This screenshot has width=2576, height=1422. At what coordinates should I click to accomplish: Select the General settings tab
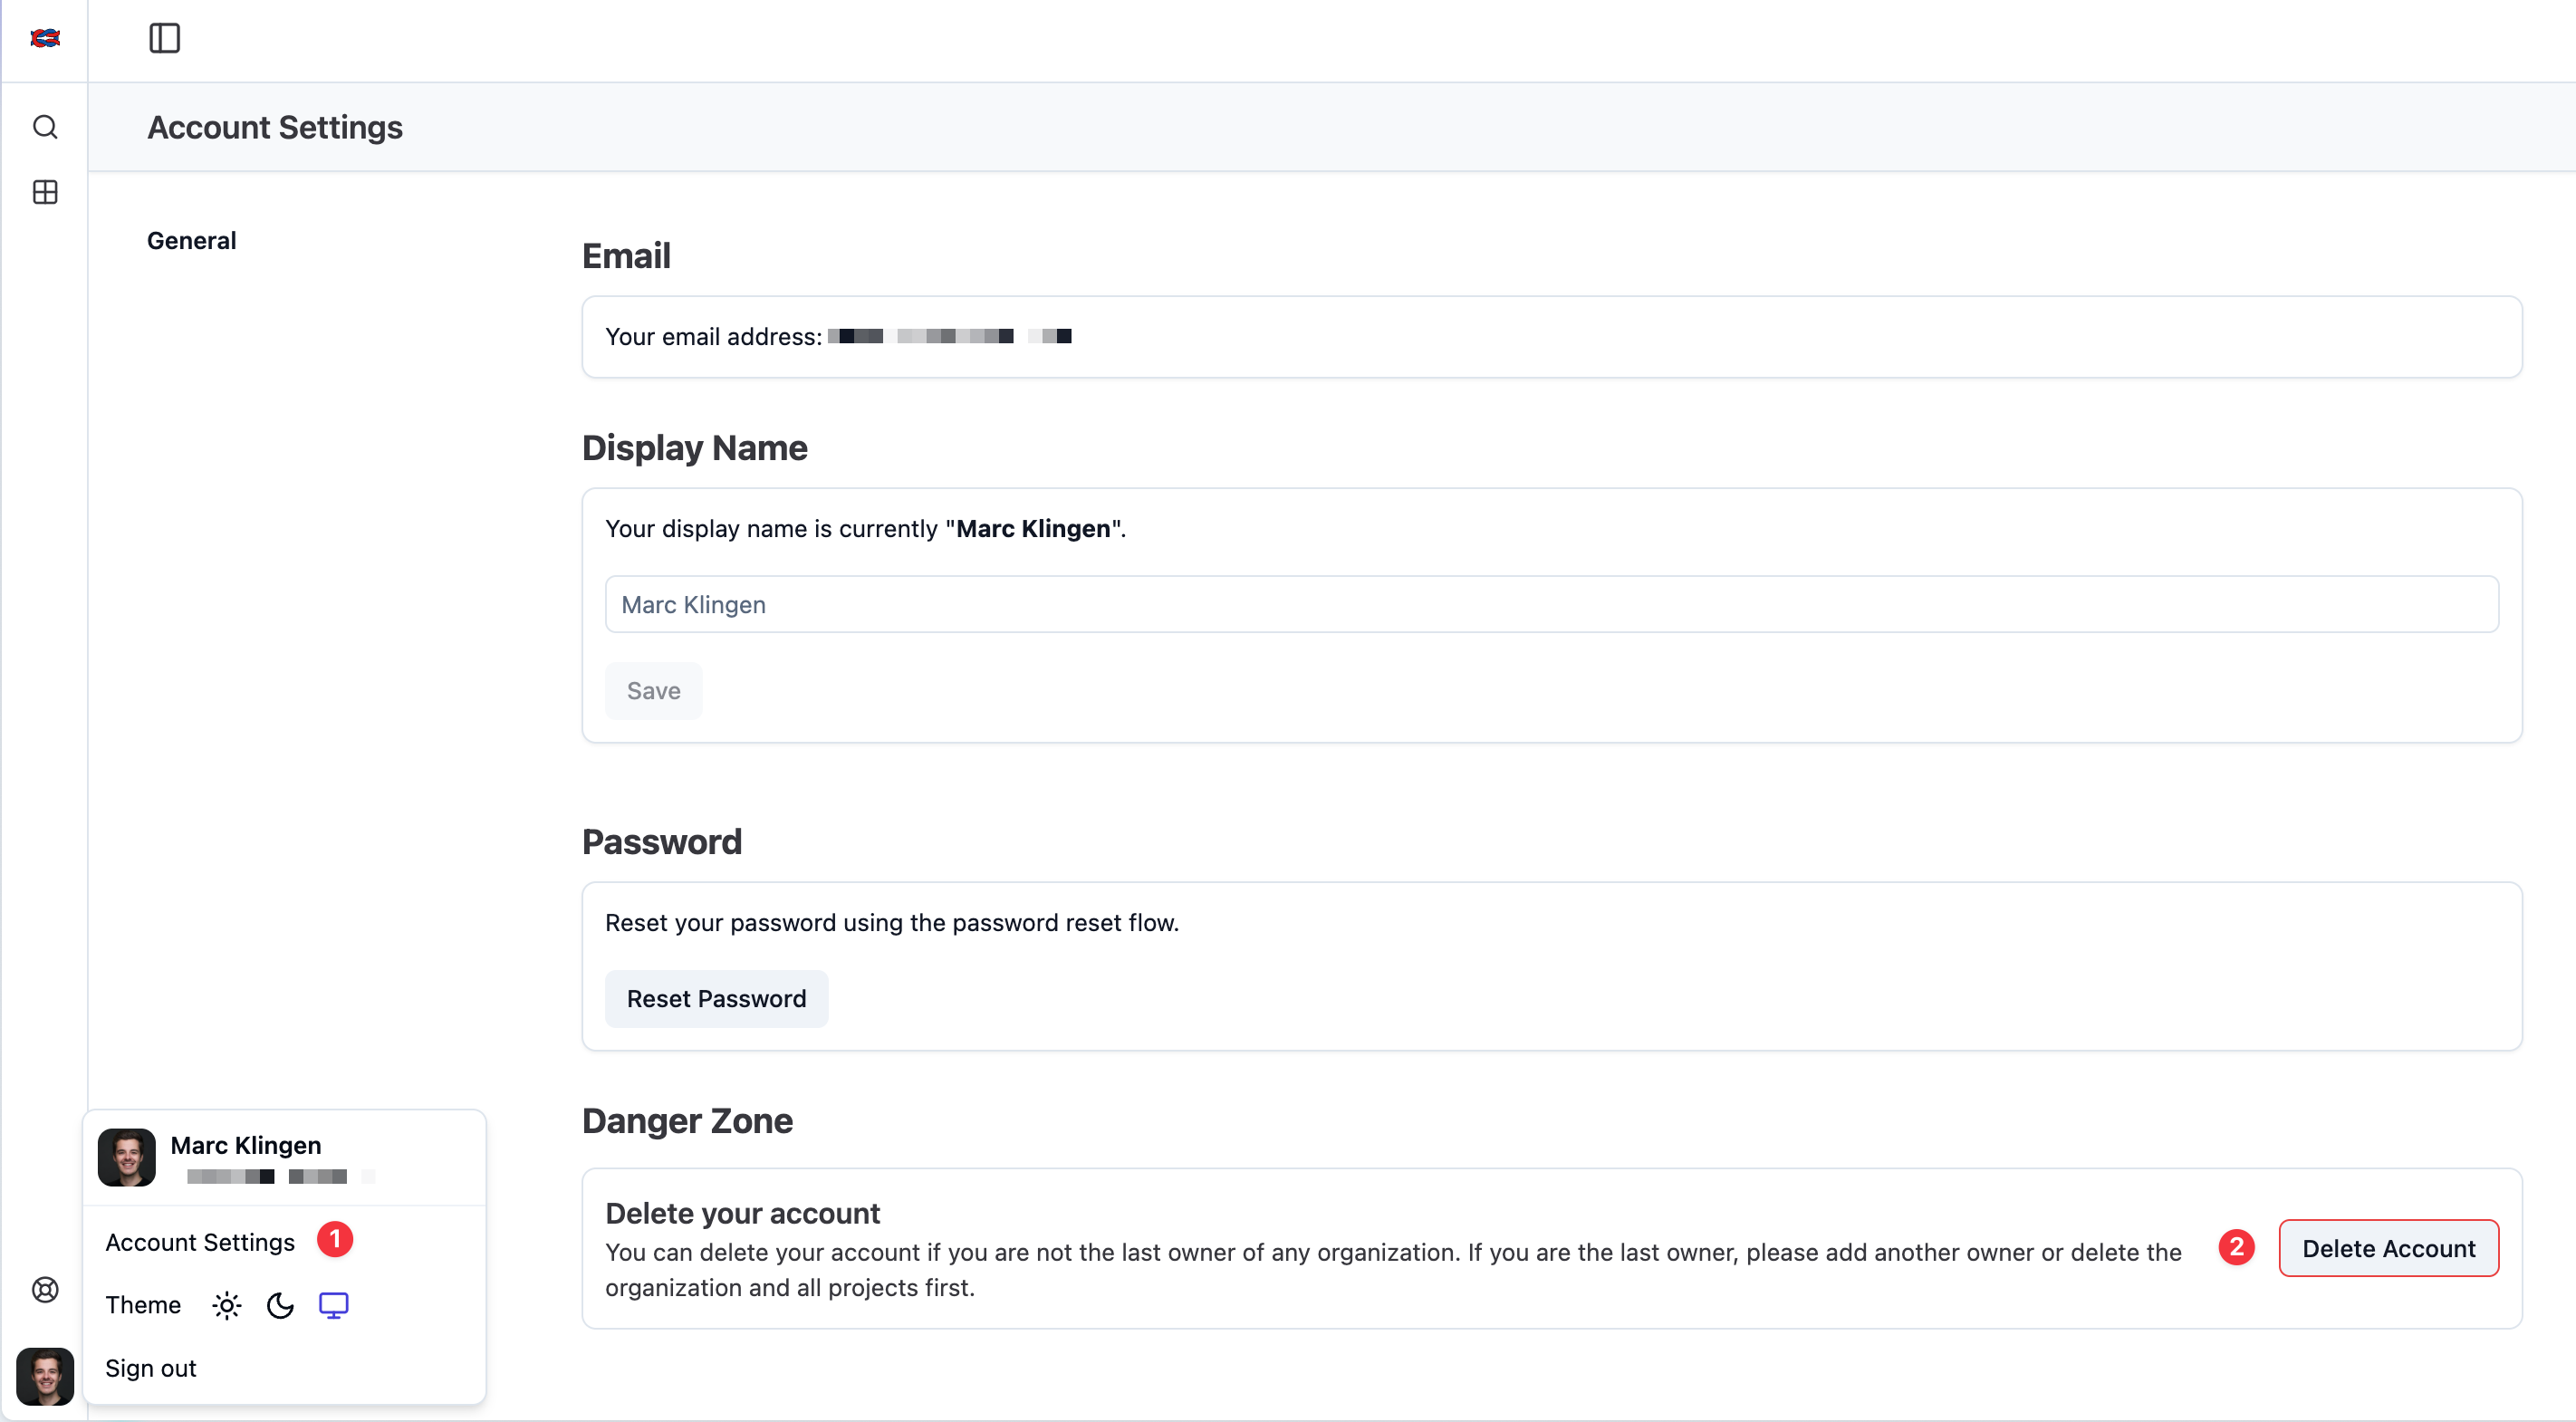coord(192,240)
